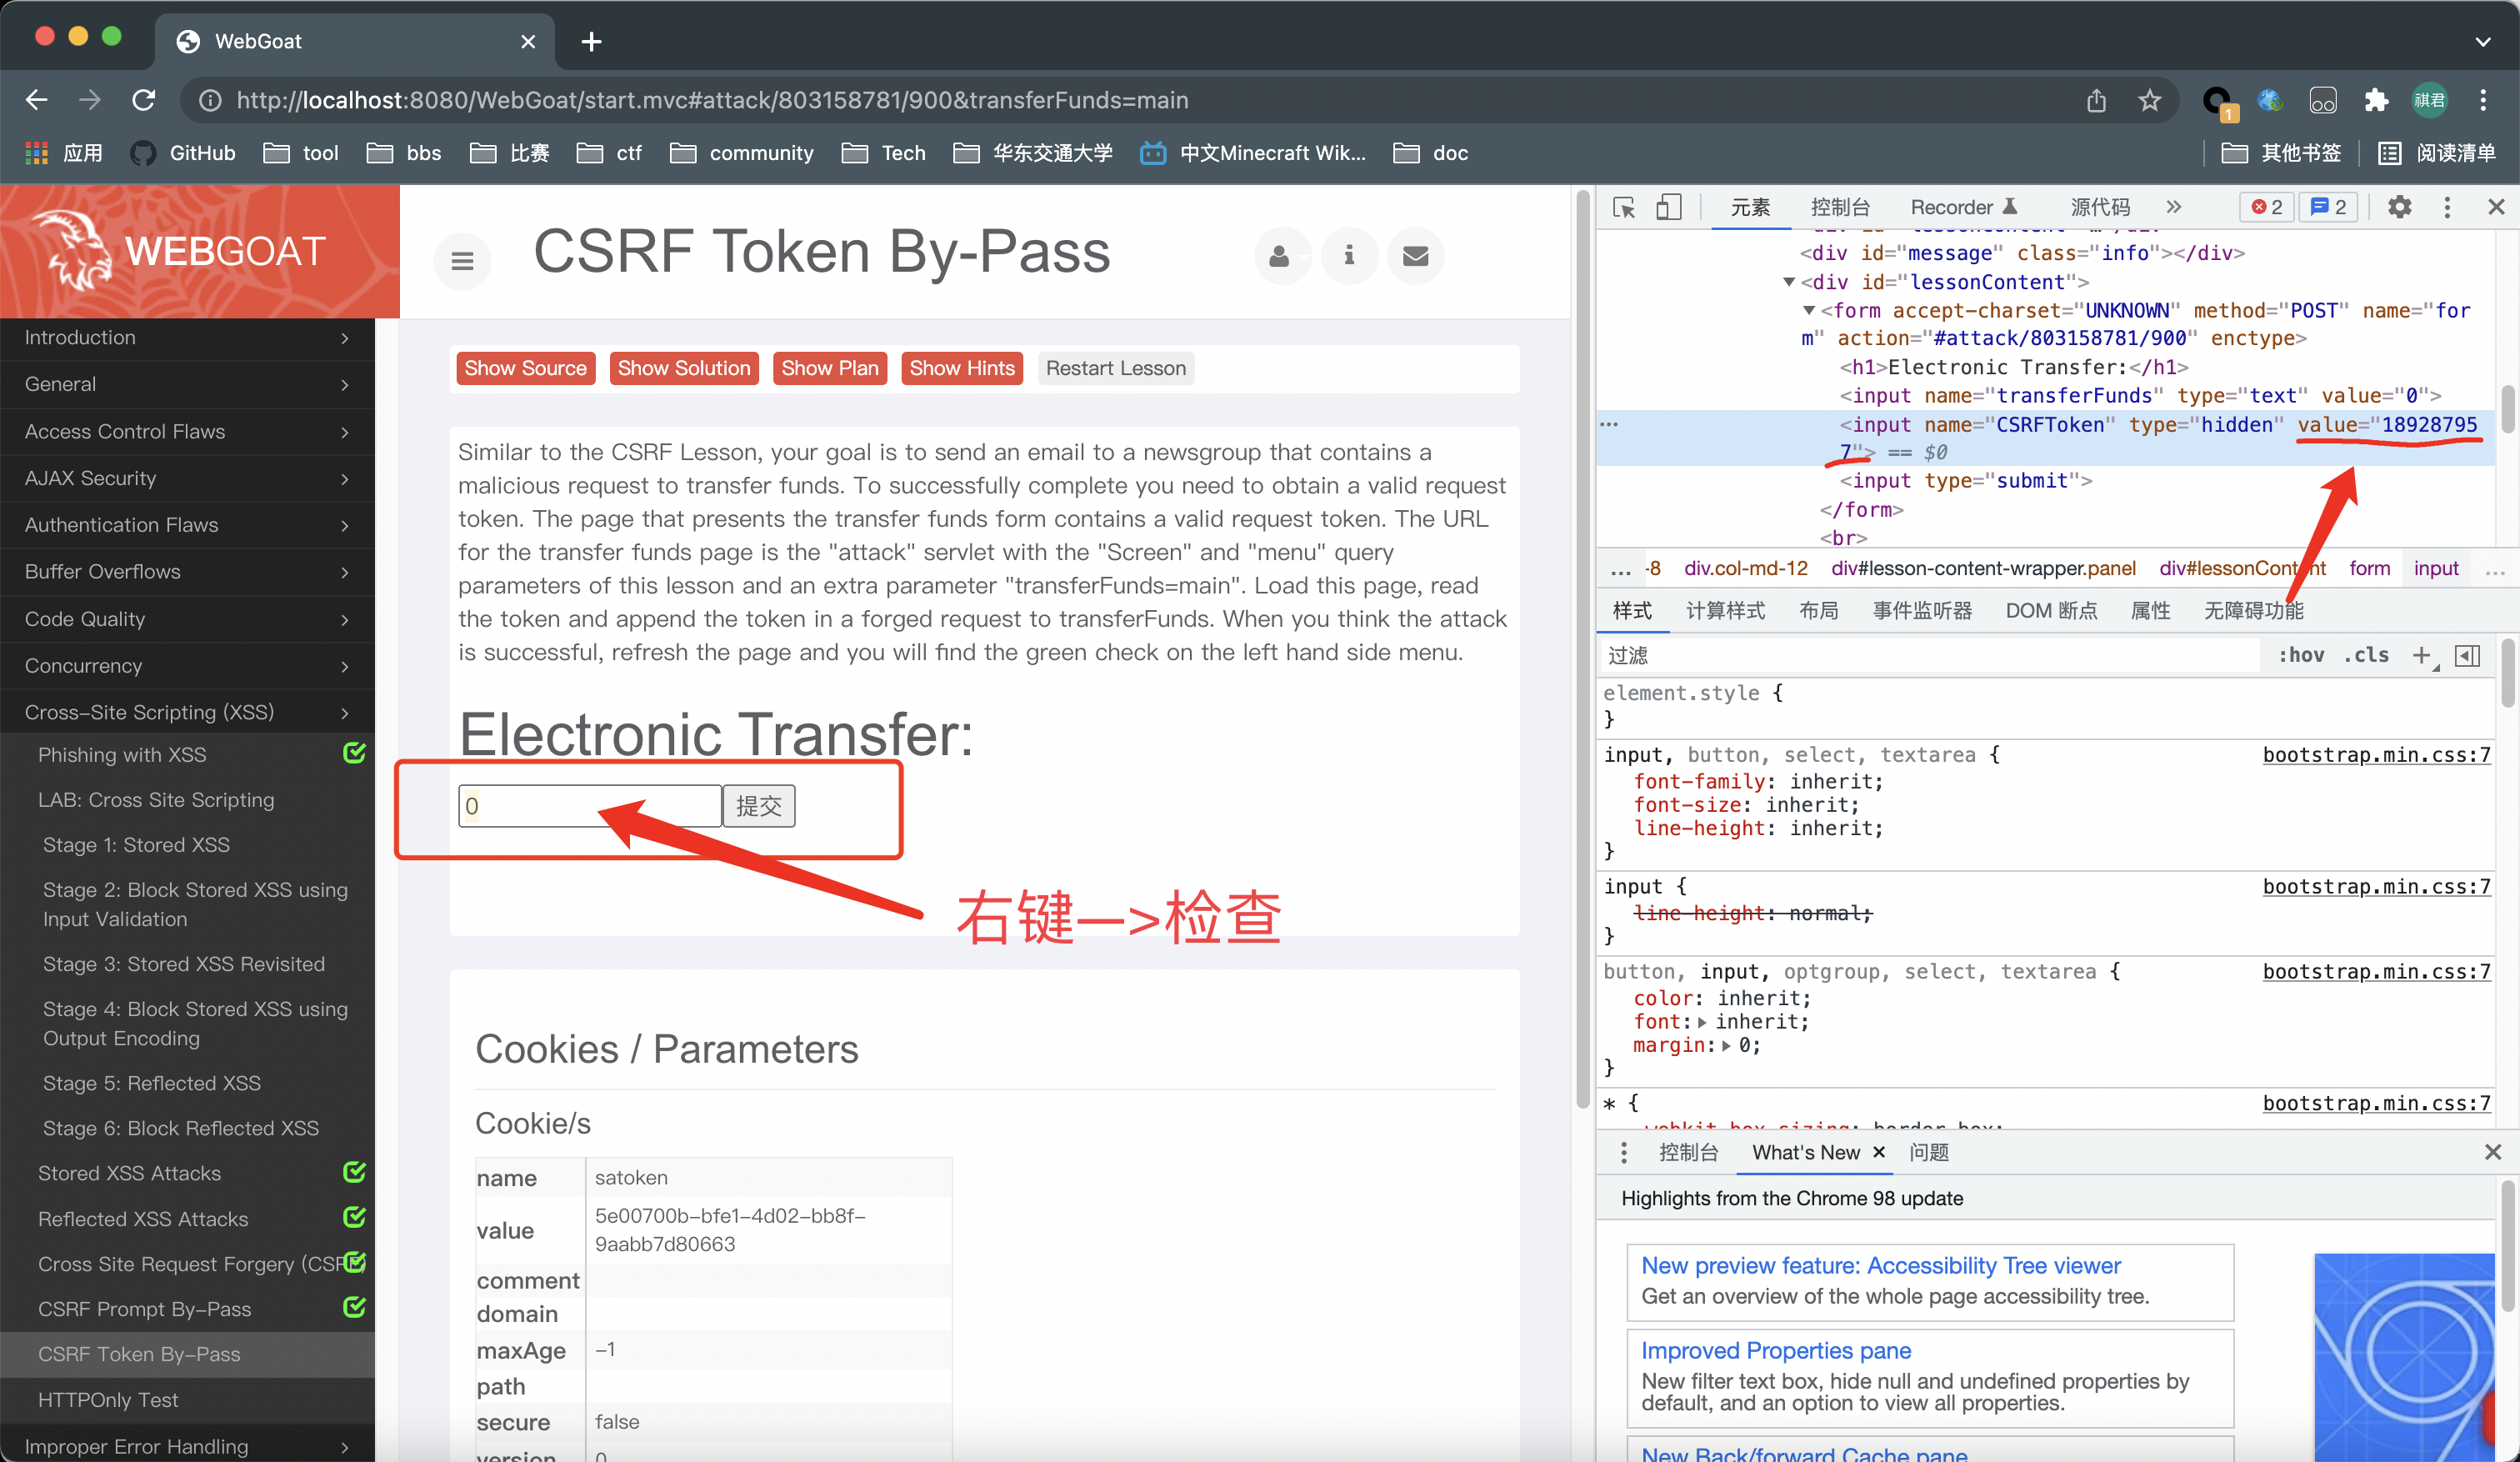Click the Show Plan button
This screenshot has width=2520, height=1462.
(830, 368)
